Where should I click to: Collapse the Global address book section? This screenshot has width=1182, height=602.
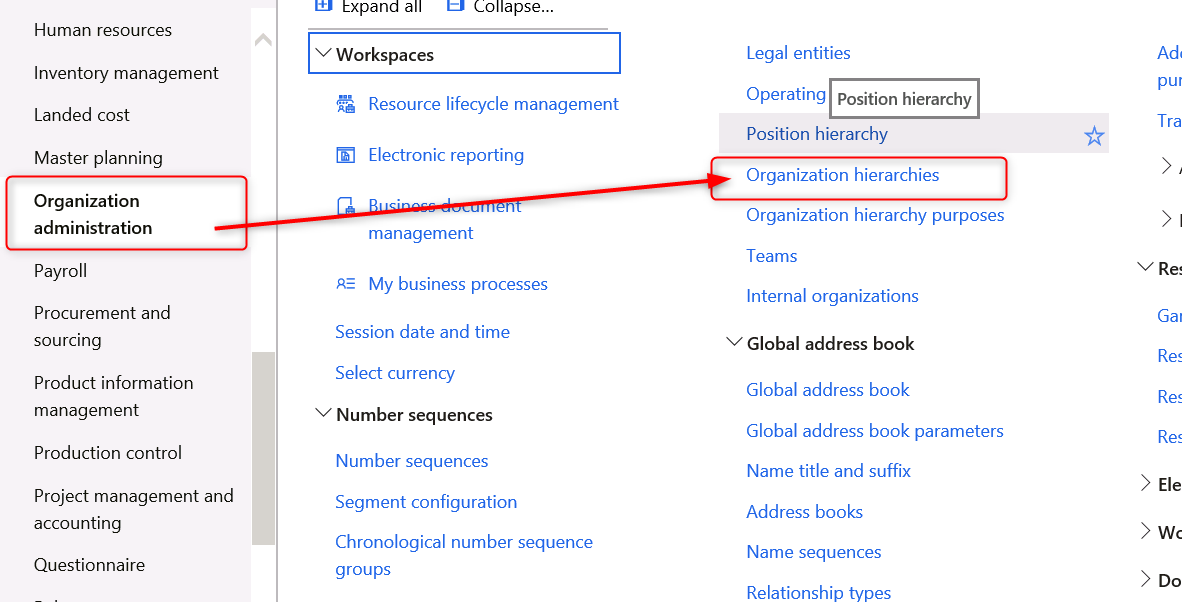pyautogui.click(x=733, y=343)
